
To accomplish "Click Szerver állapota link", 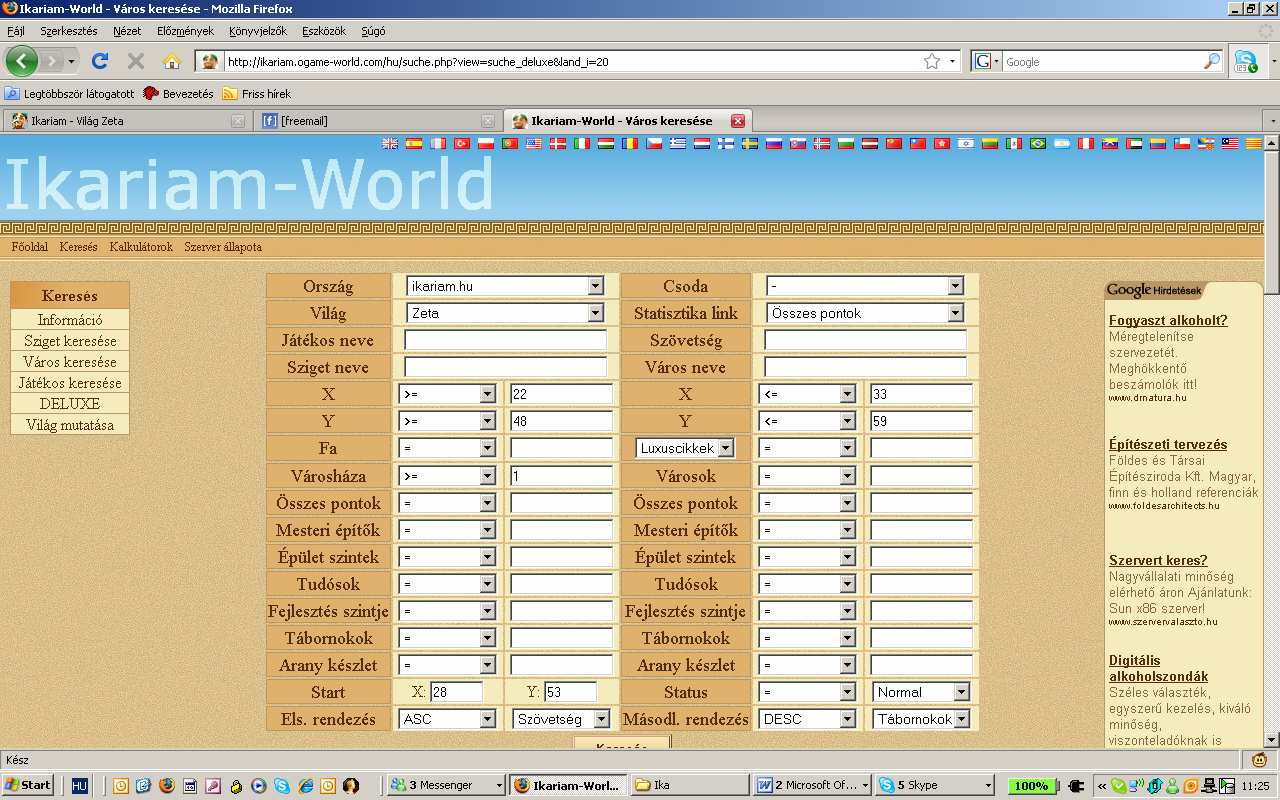I will coord(223,247).
